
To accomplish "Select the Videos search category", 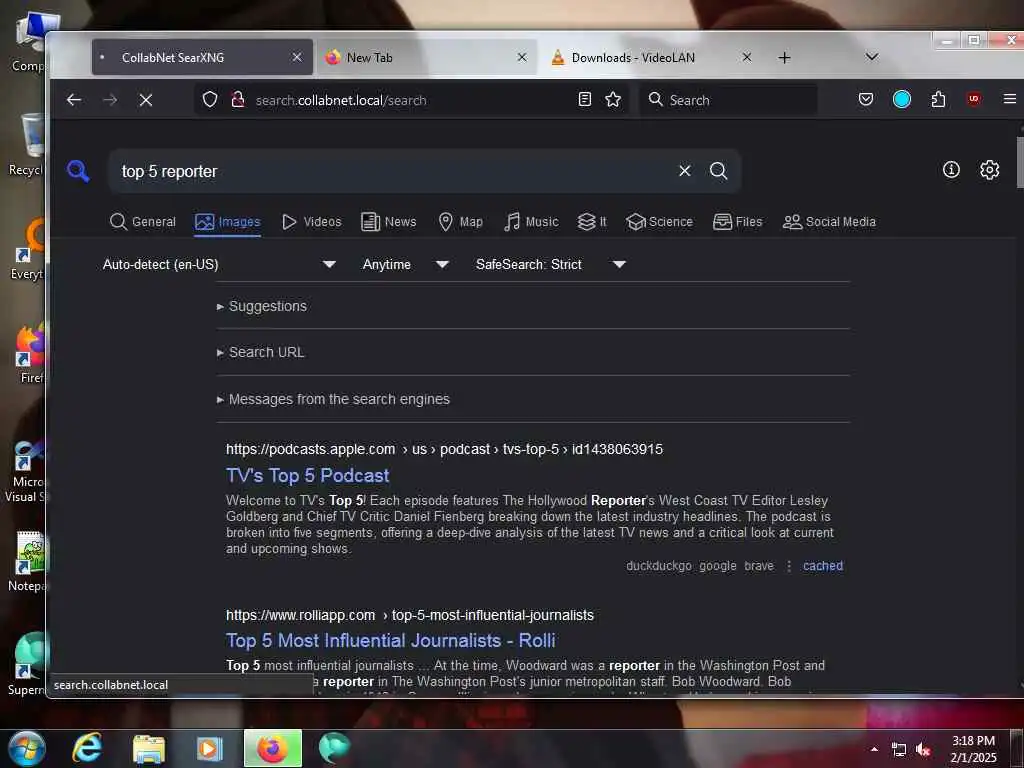I will 312,222.
